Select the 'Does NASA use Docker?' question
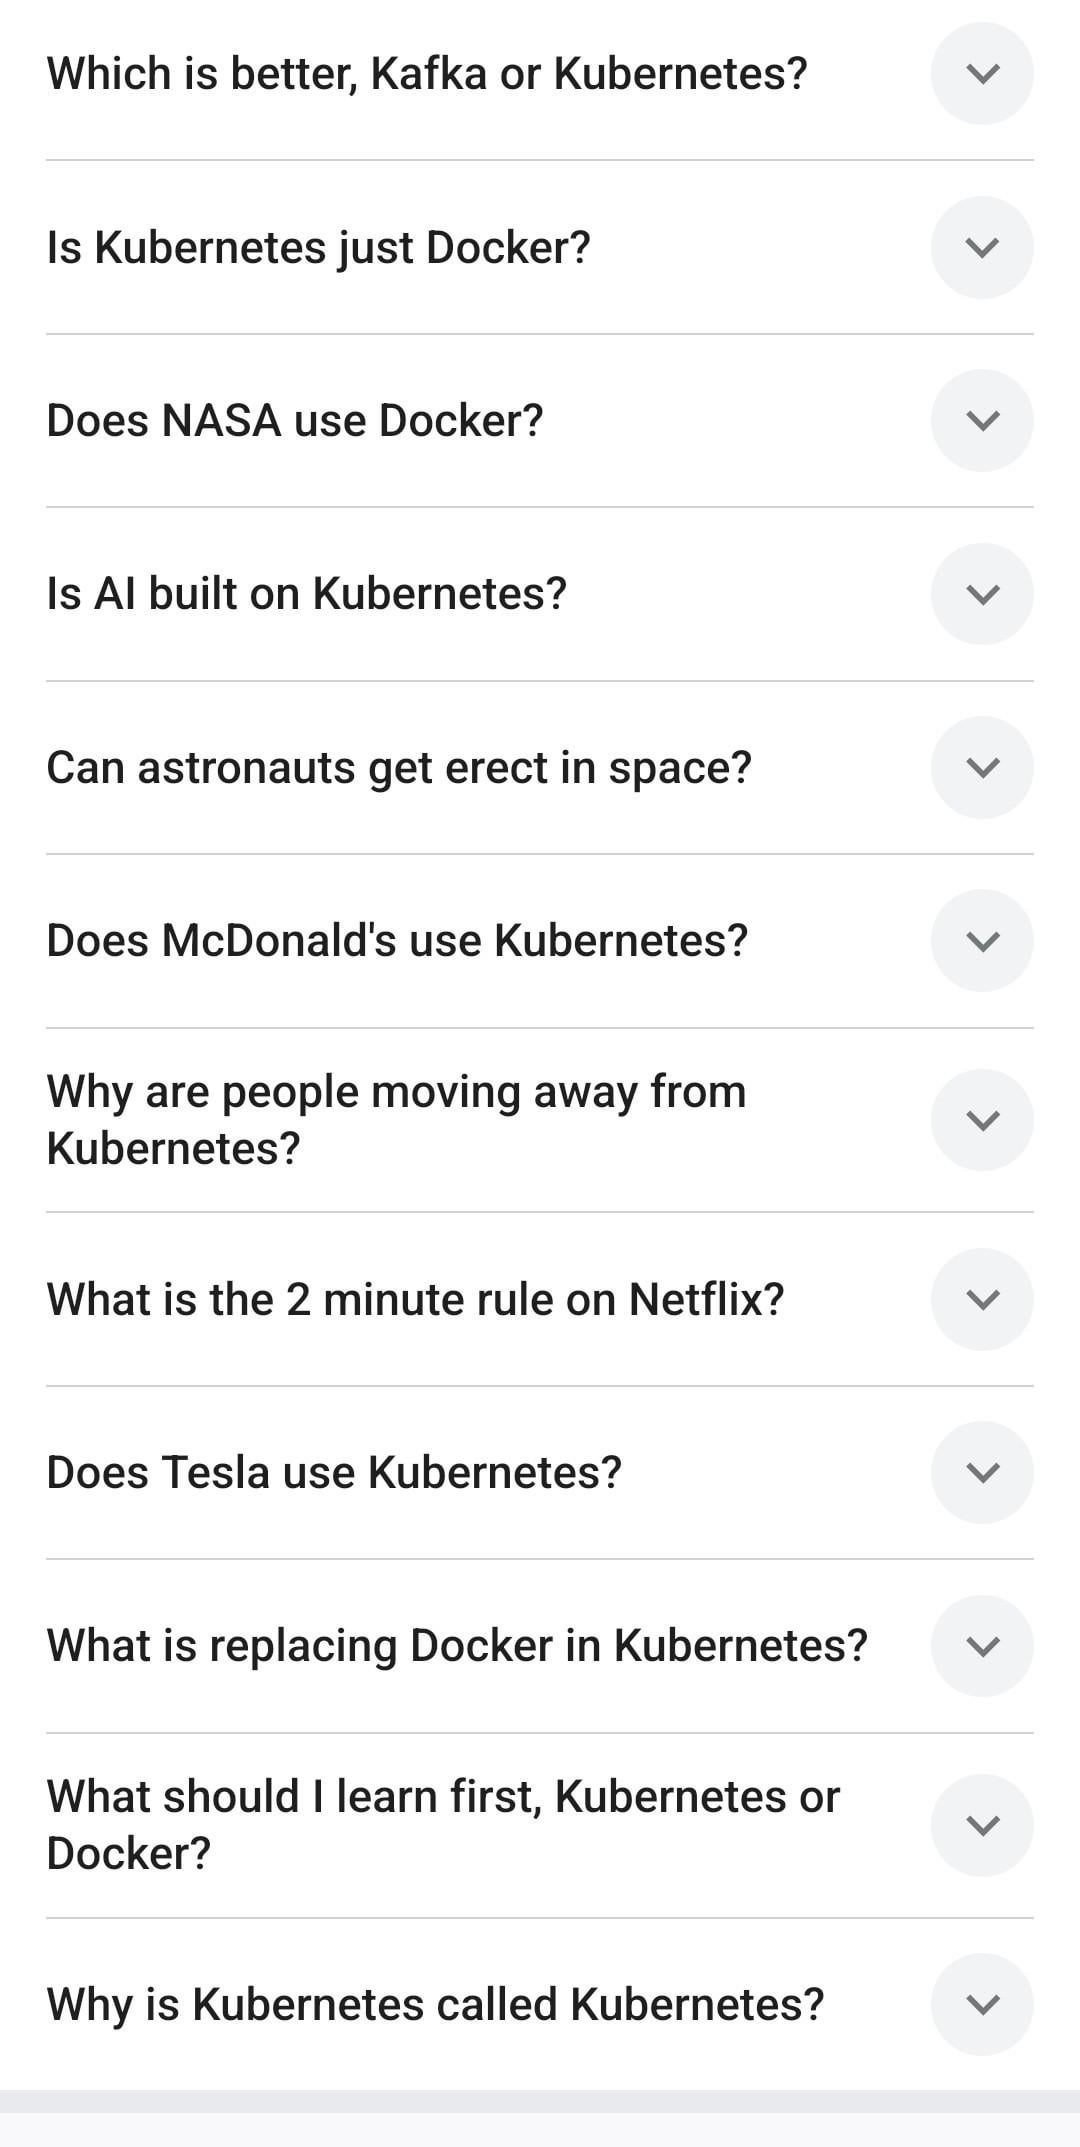 click(295, 420)
